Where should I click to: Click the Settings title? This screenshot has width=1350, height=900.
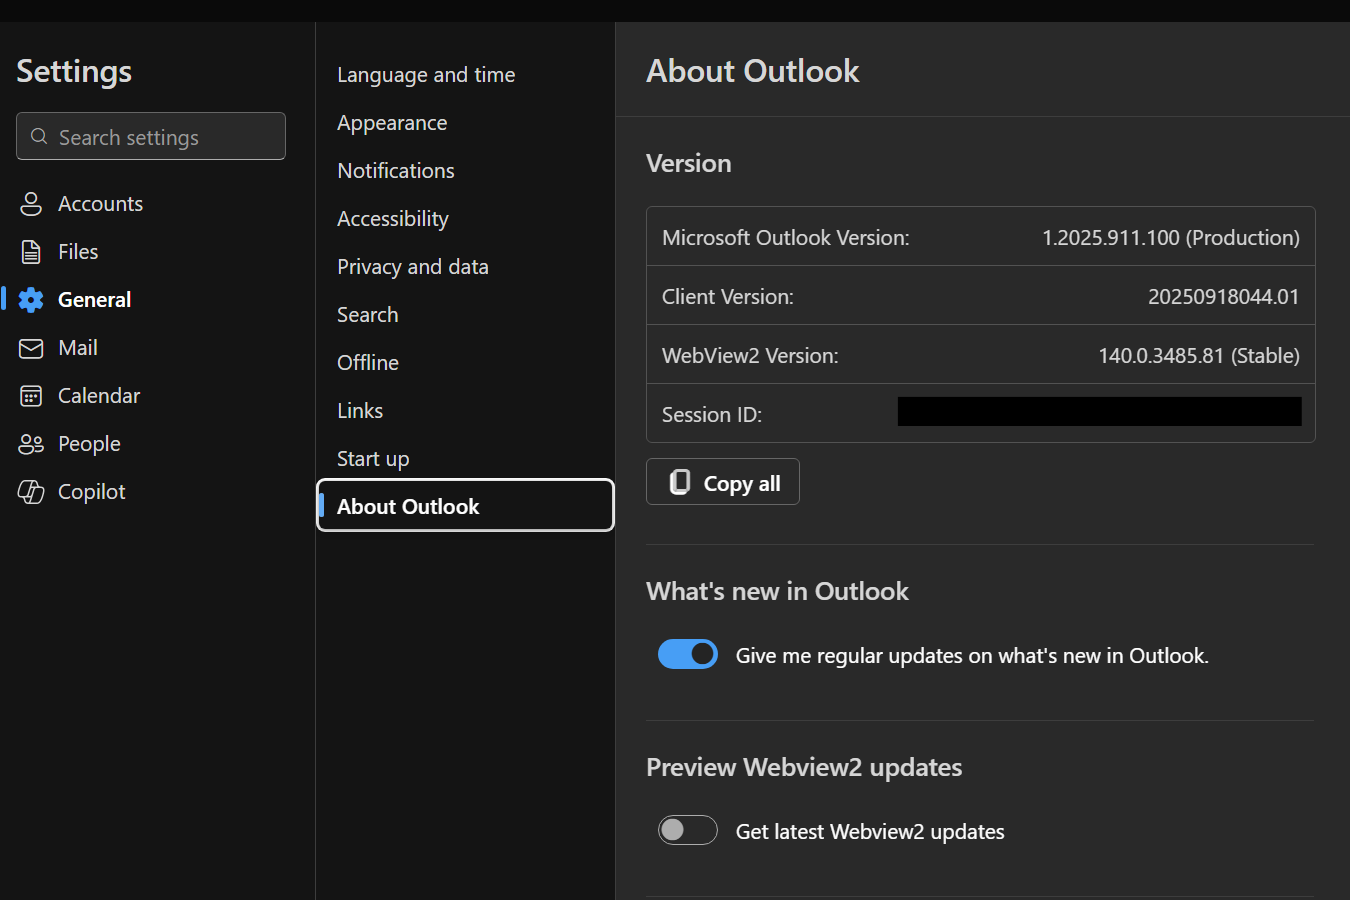click(74, 72)
